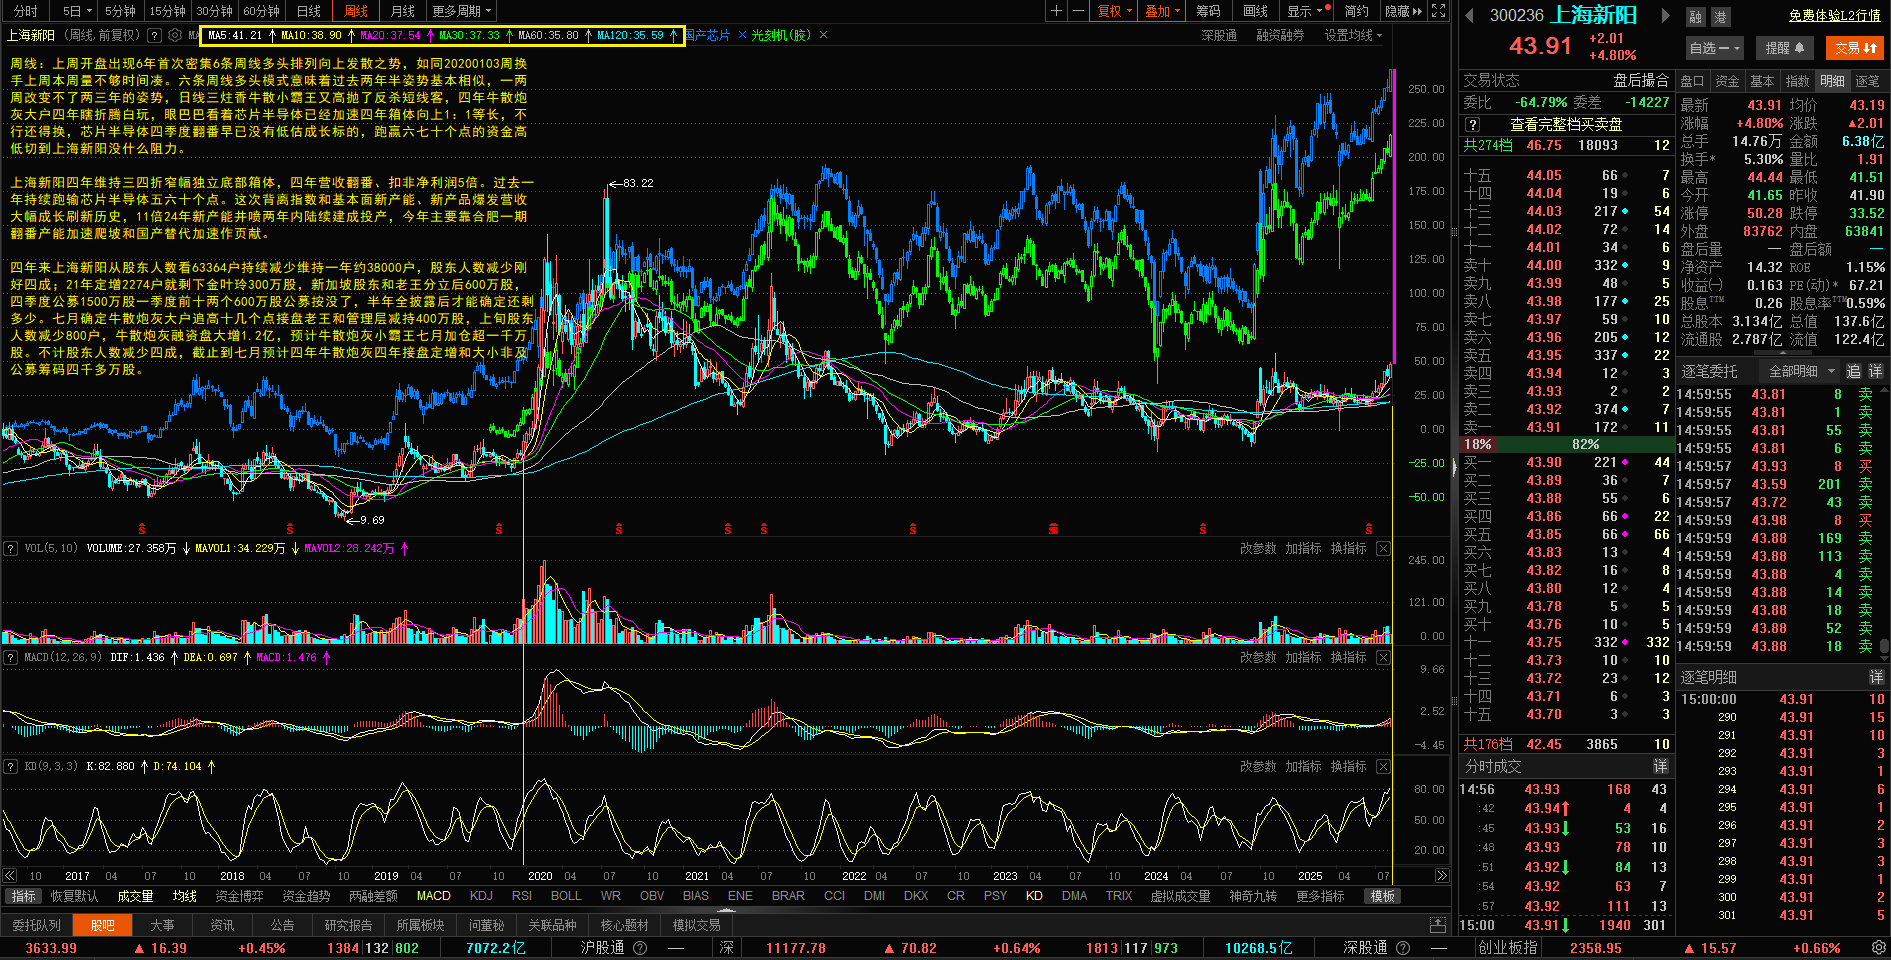This screenshot has width=1891, height=960.
Task: Click MACD panel 换指标 button
Action: [1348, 657]
